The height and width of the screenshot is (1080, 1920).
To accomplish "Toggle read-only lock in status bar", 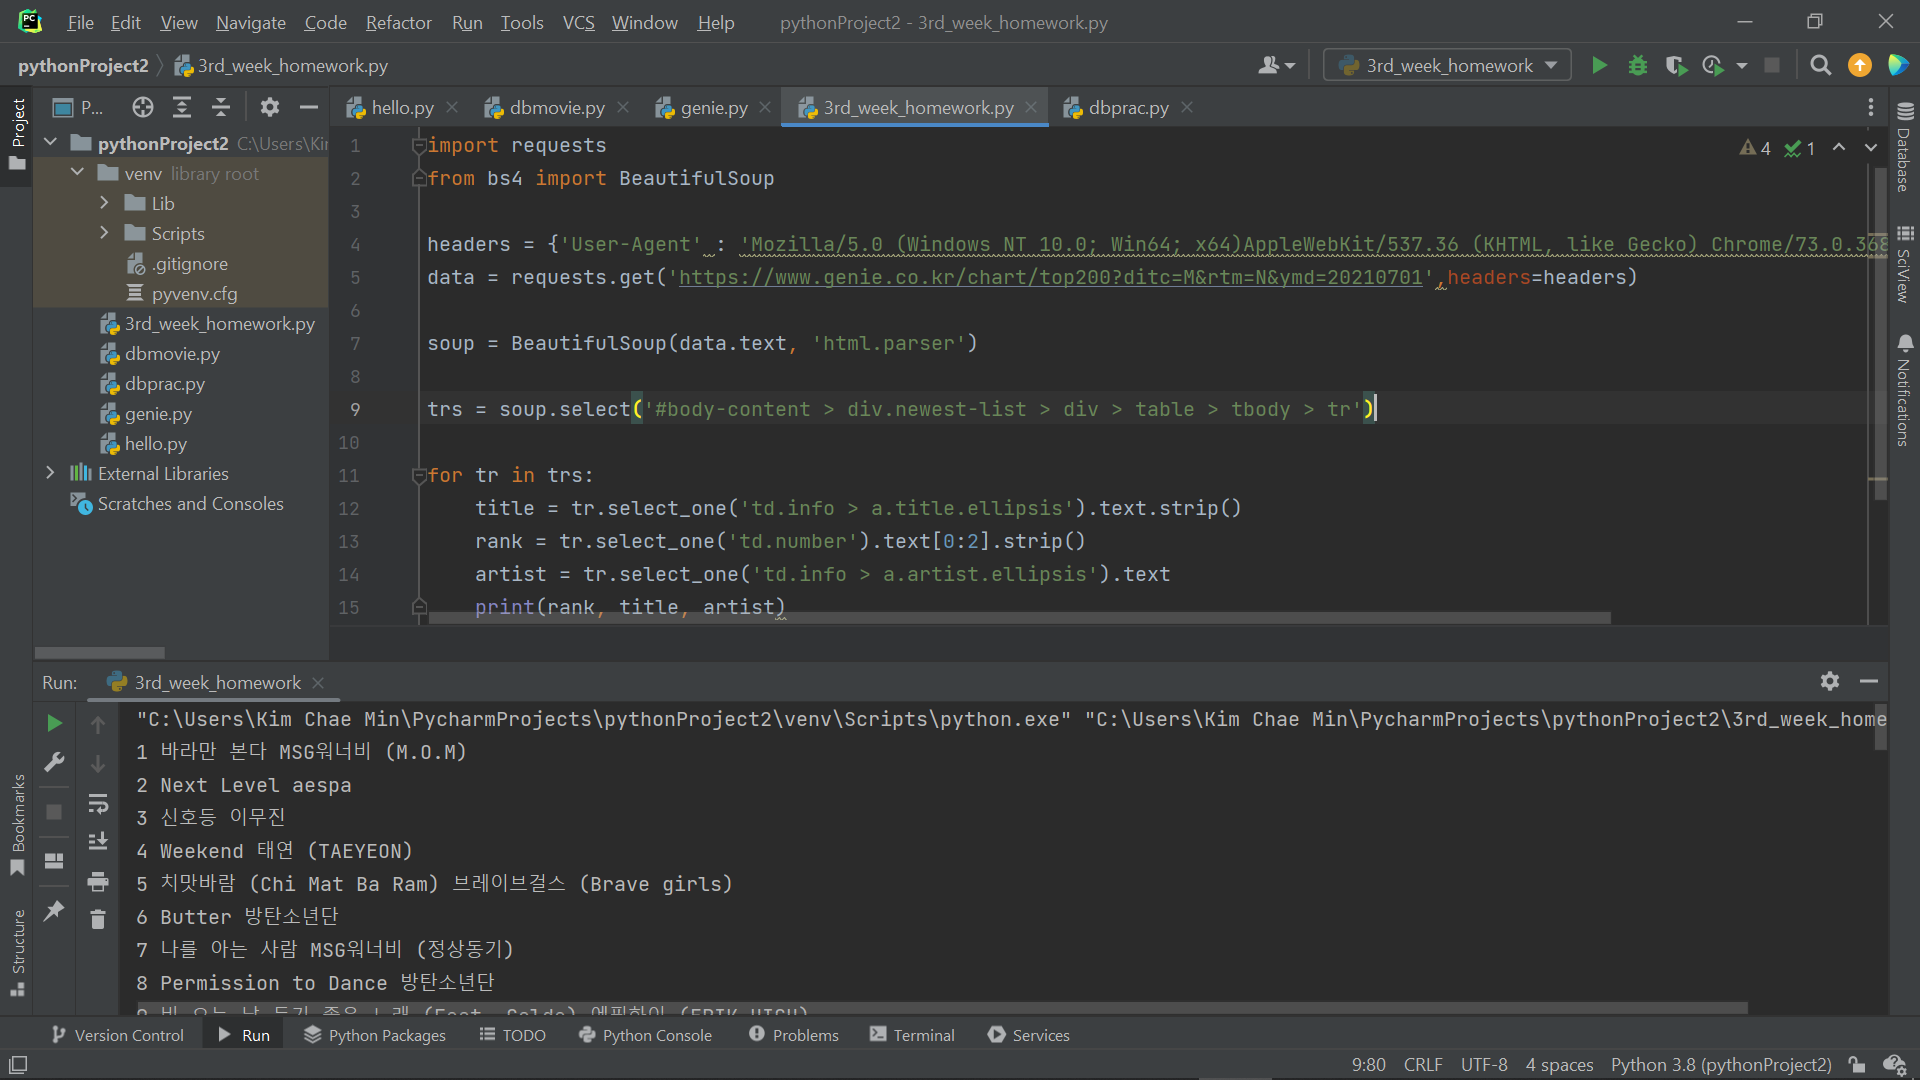I will 1856,1064.
